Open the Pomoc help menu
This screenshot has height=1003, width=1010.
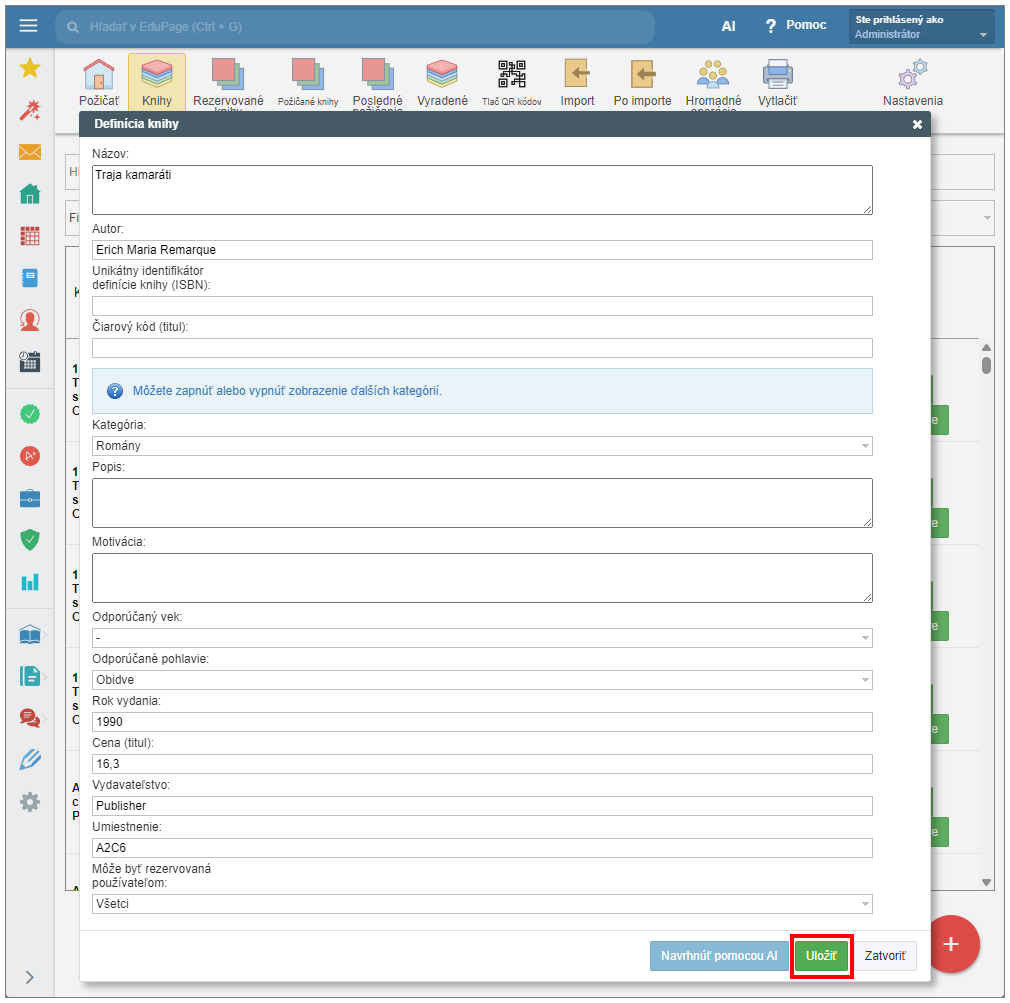point(796,26)
